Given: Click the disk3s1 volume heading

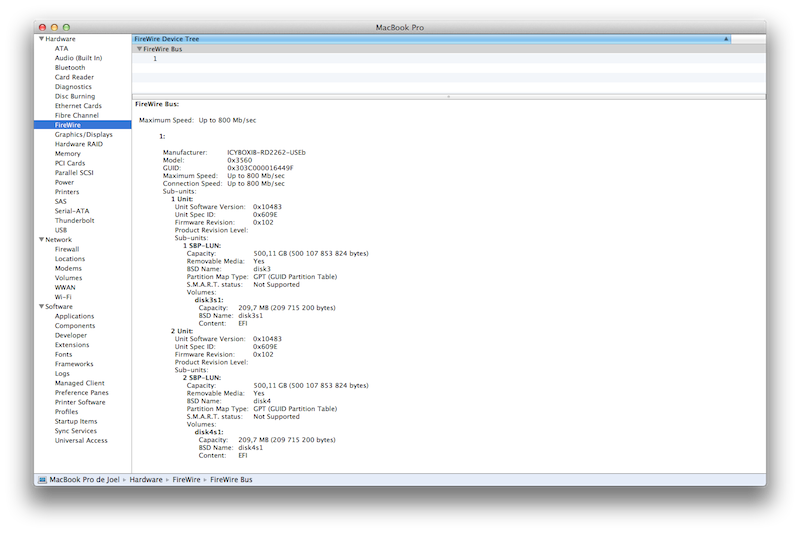Looking at the screenshot, I should coord(209,300).
